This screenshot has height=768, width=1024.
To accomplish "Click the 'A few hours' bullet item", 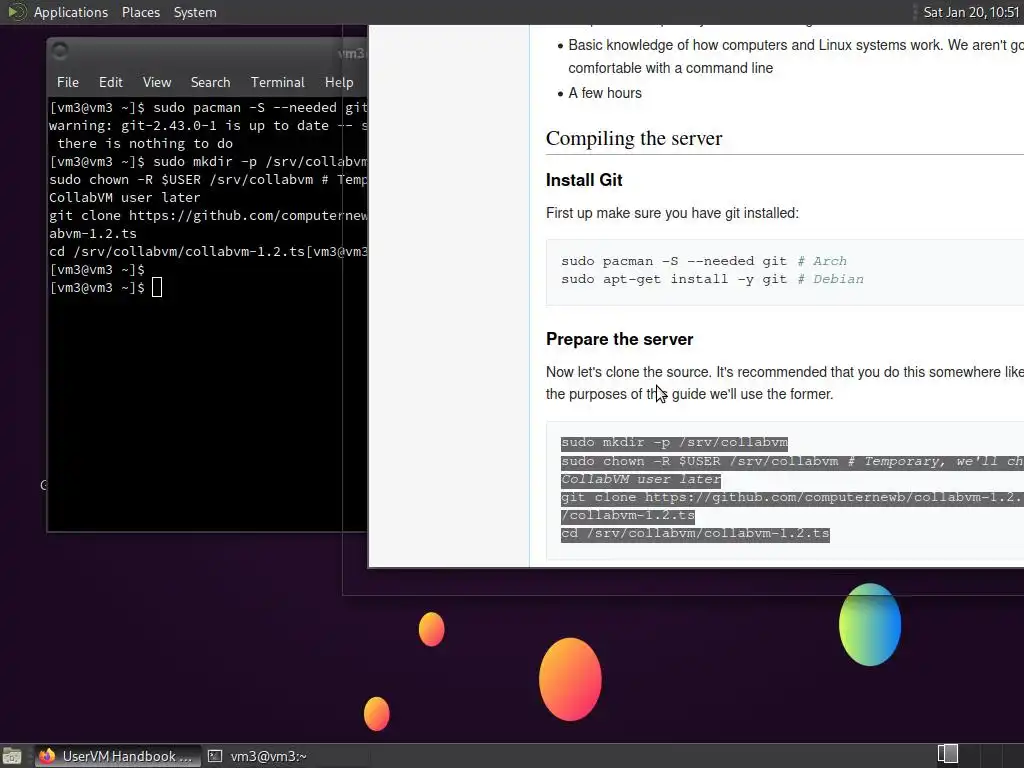I will (605, 93).
